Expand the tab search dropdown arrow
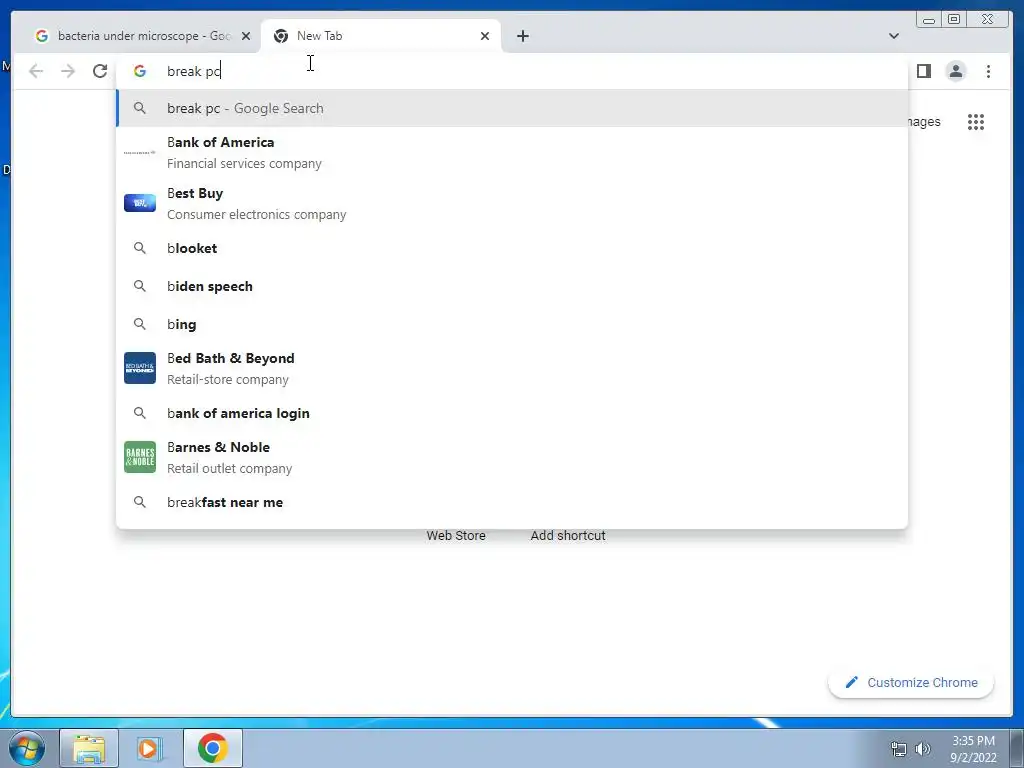 point(893,36)
